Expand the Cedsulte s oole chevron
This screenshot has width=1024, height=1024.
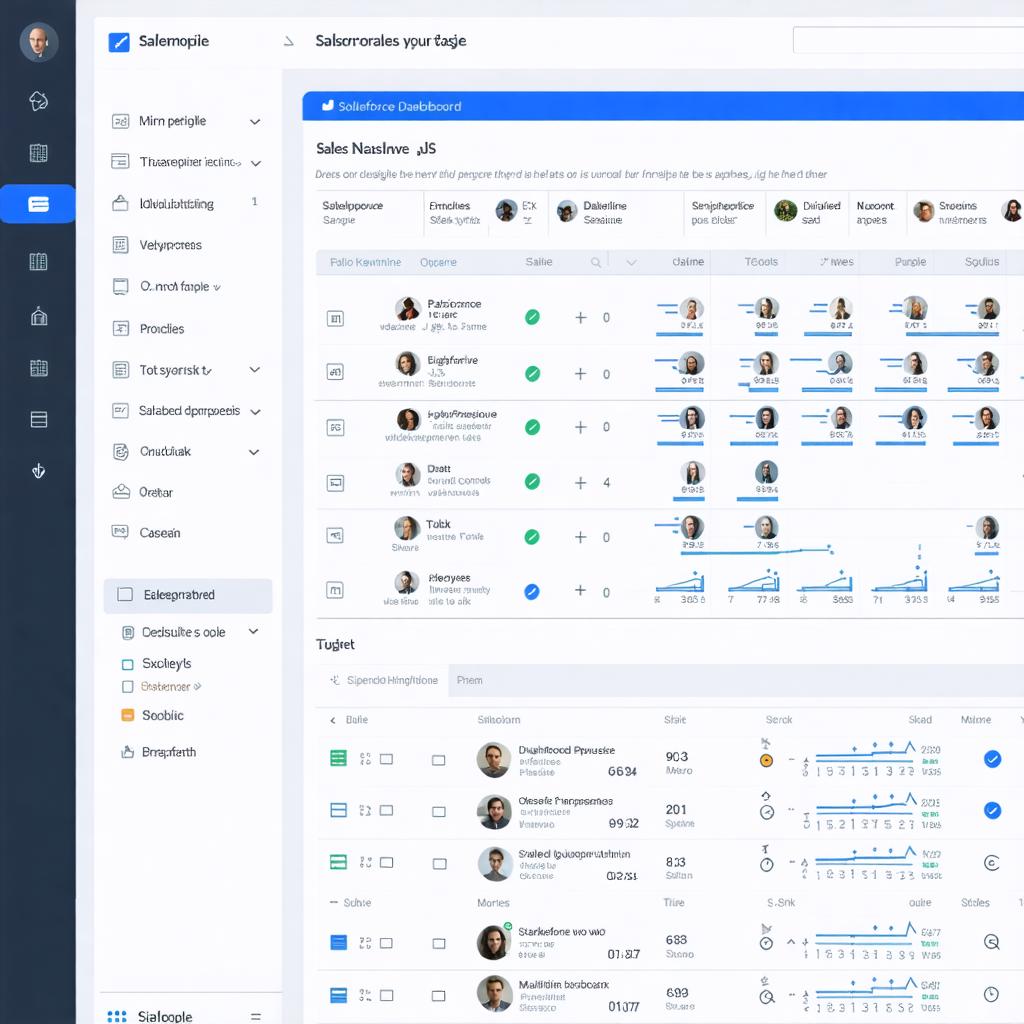tap(253, 632)
